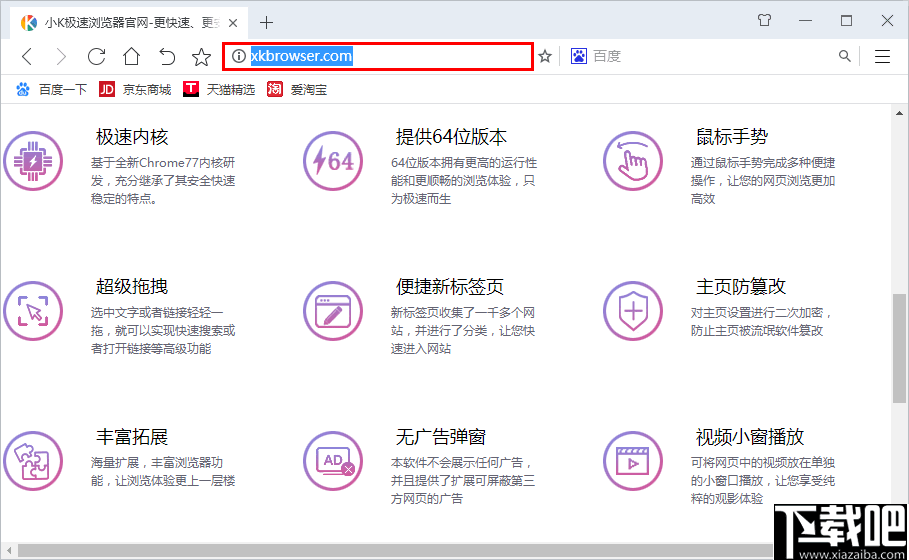Open the 京东商城 bookmark
This screenshot has height=560, width=909.
(x=135, y=89)
